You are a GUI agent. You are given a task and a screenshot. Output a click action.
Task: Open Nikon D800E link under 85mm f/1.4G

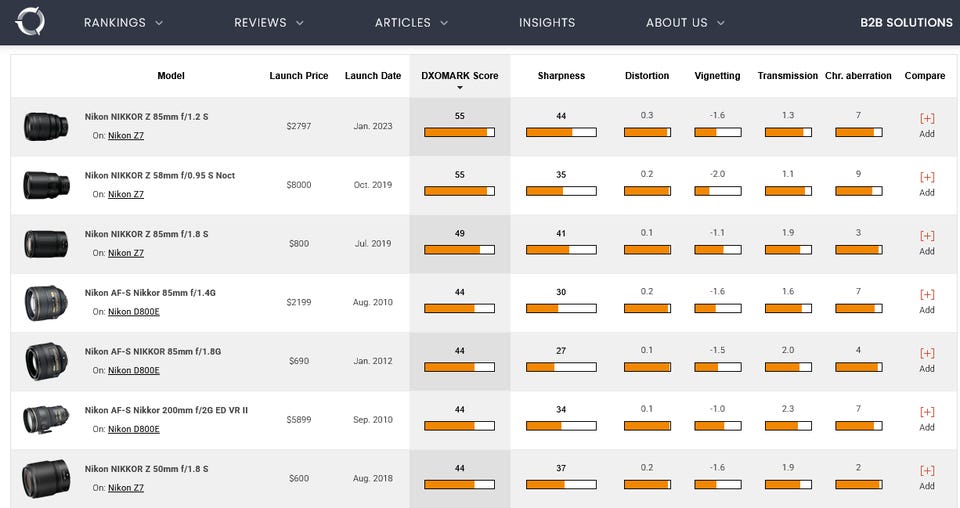(133, 312)
